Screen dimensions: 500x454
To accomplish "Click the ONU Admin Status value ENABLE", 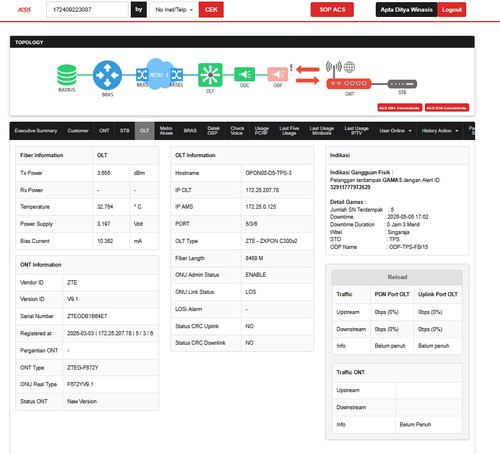I will click(x=256, y=275).
